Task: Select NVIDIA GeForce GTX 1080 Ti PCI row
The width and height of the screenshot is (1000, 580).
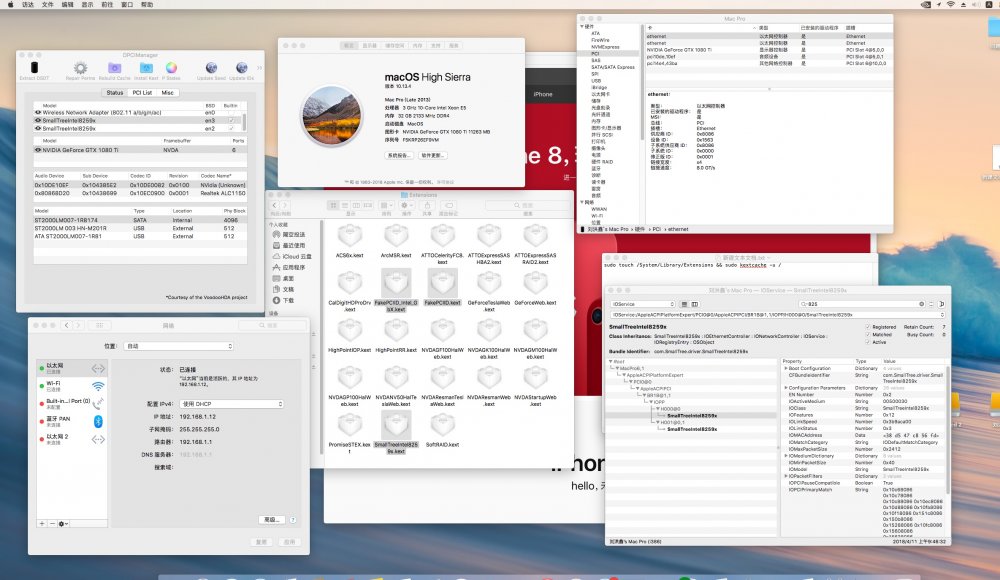Action: point(768,50)
